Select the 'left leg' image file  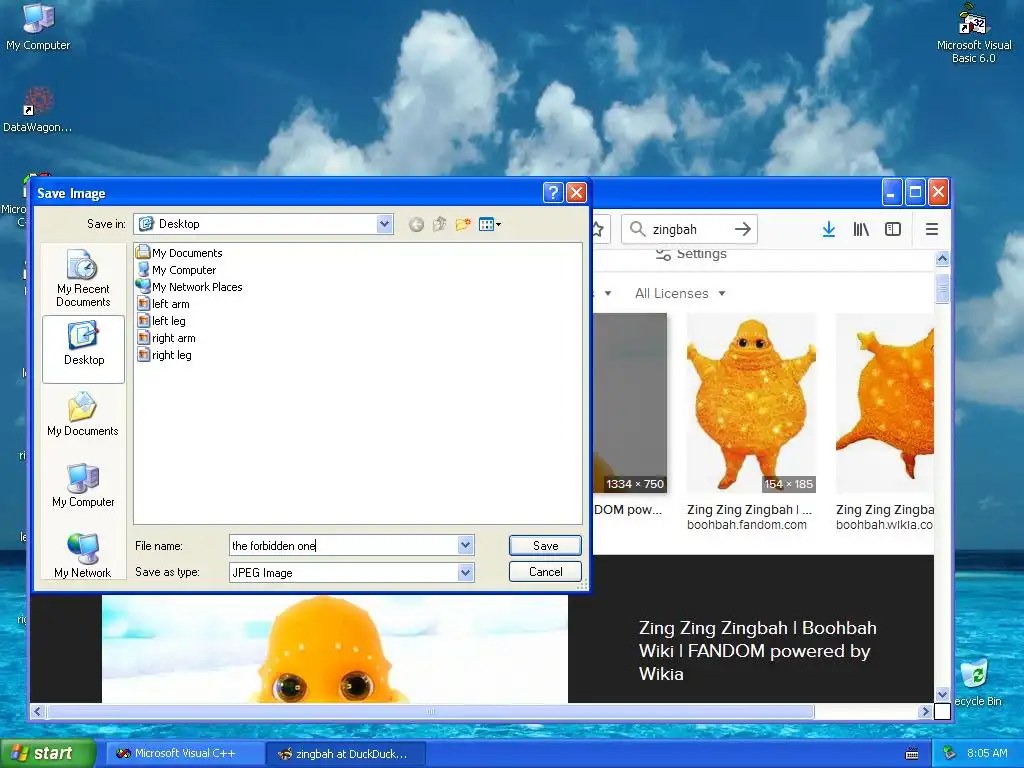tap(161, 321)
